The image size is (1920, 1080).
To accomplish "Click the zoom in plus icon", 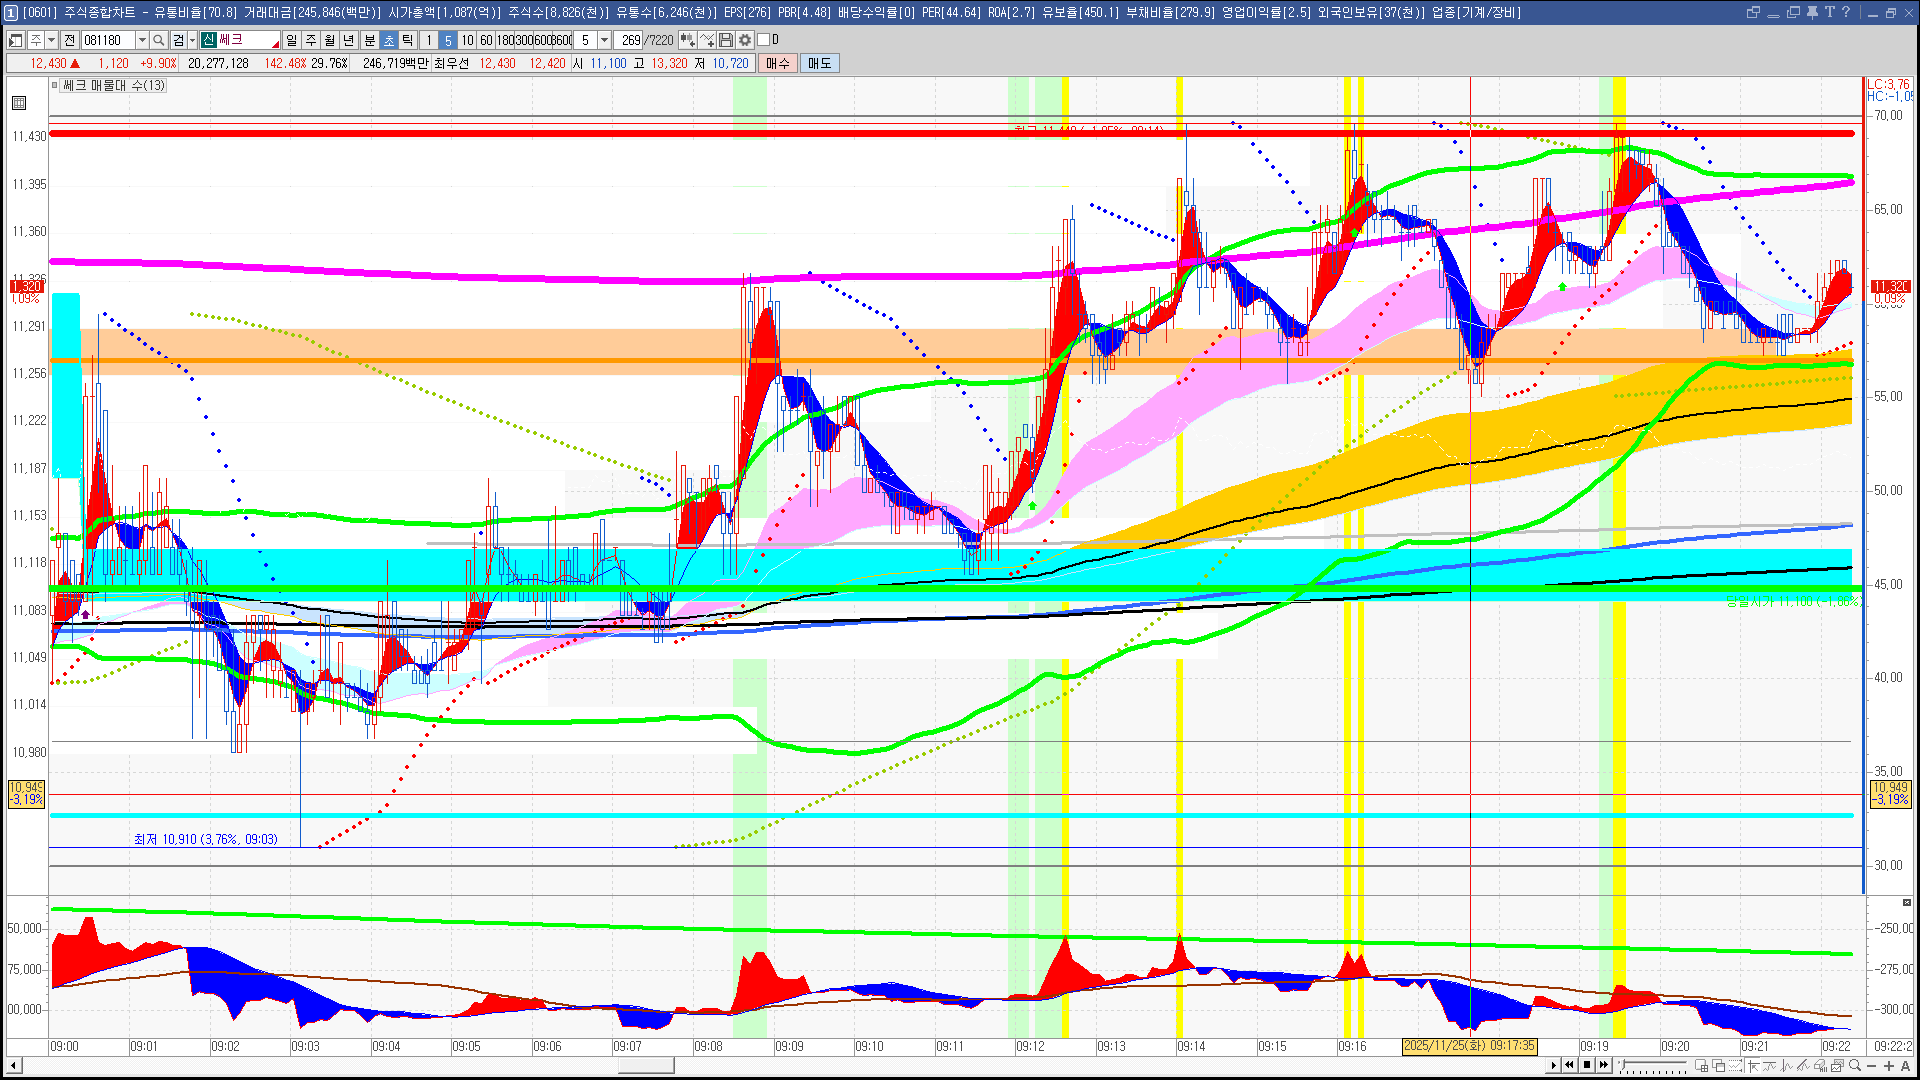I will pos(1888,1066).
